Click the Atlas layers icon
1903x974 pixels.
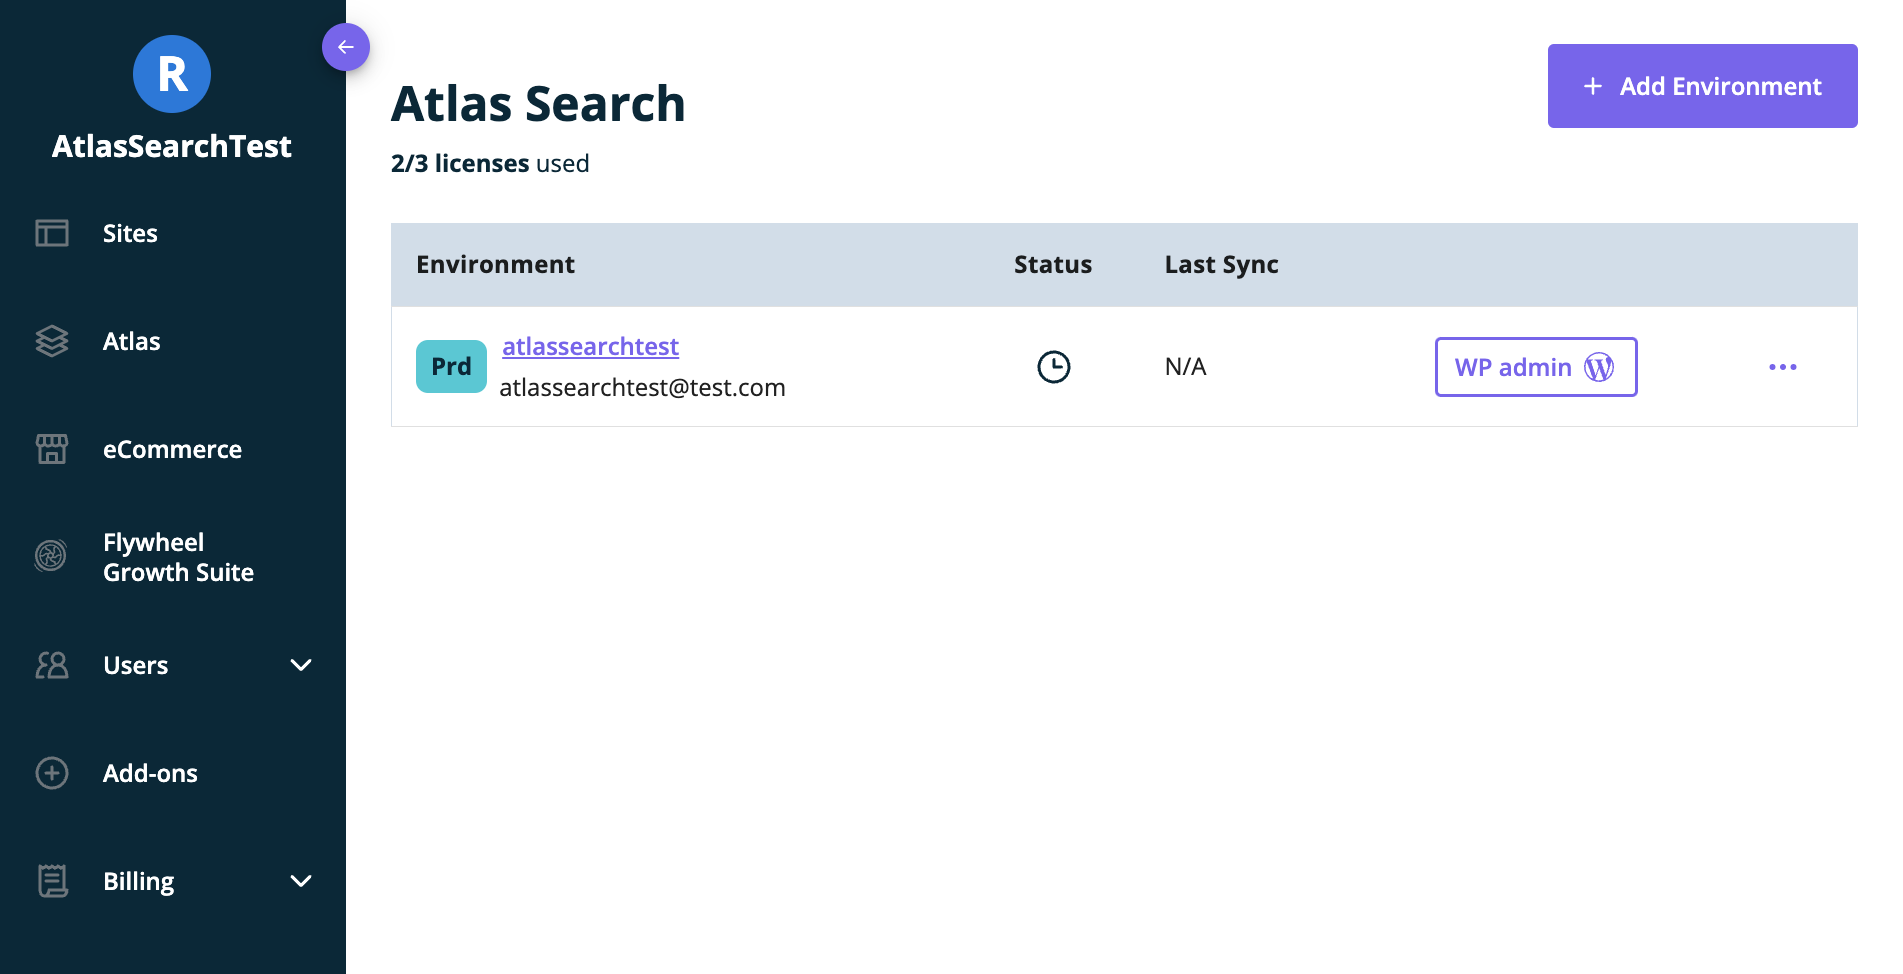(x=52, y=341)
